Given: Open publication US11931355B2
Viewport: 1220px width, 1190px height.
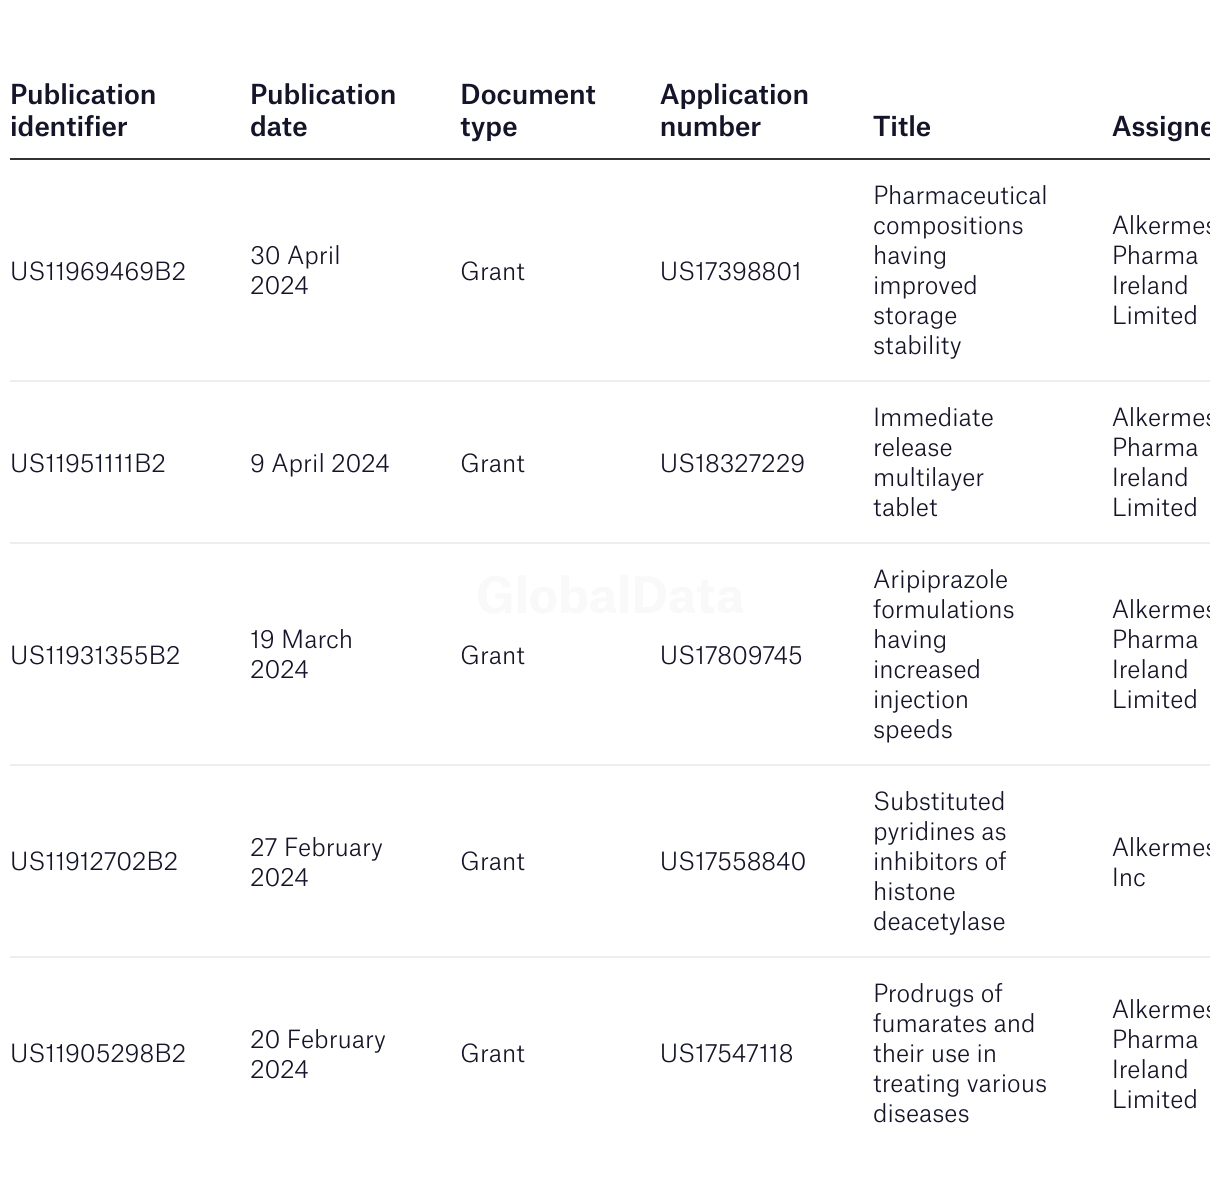Looking at the screenshot, I should (95, 656).
